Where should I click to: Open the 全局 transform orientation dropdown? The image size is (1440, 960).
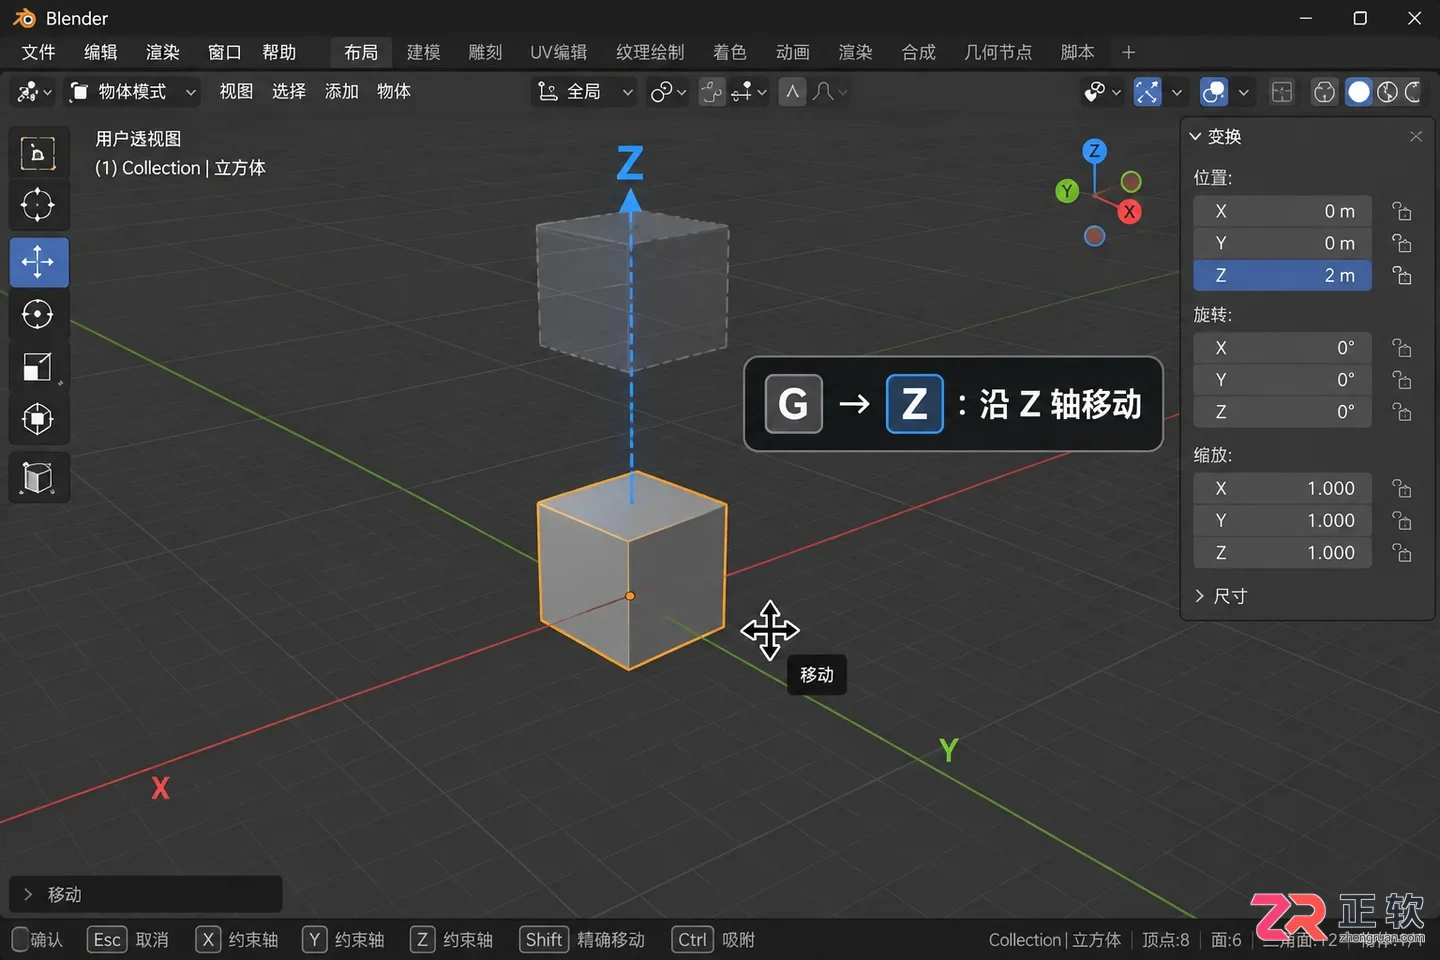584,92
